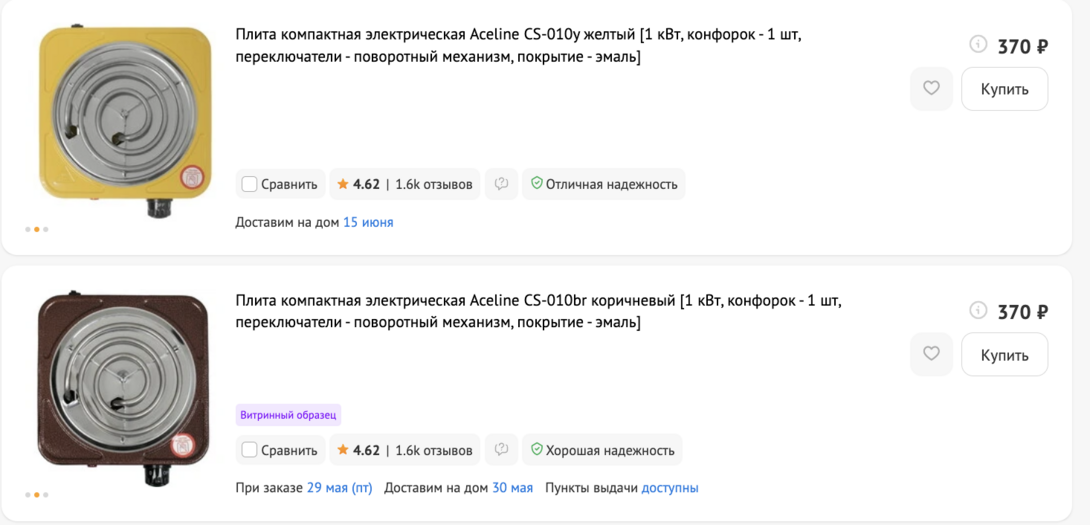This screenshot has width=1090, height=525.
Task: Select first image dot under yellow stove
Action: point(28,229)
